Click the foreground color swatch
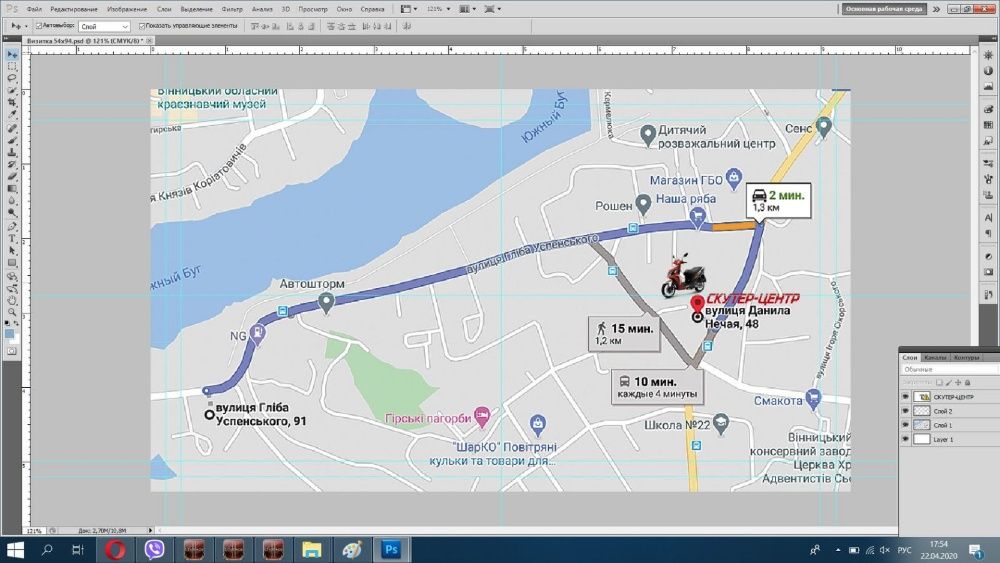Image resolution: width=1000 pixels, height=563 pixels. (x=10, y=333)
